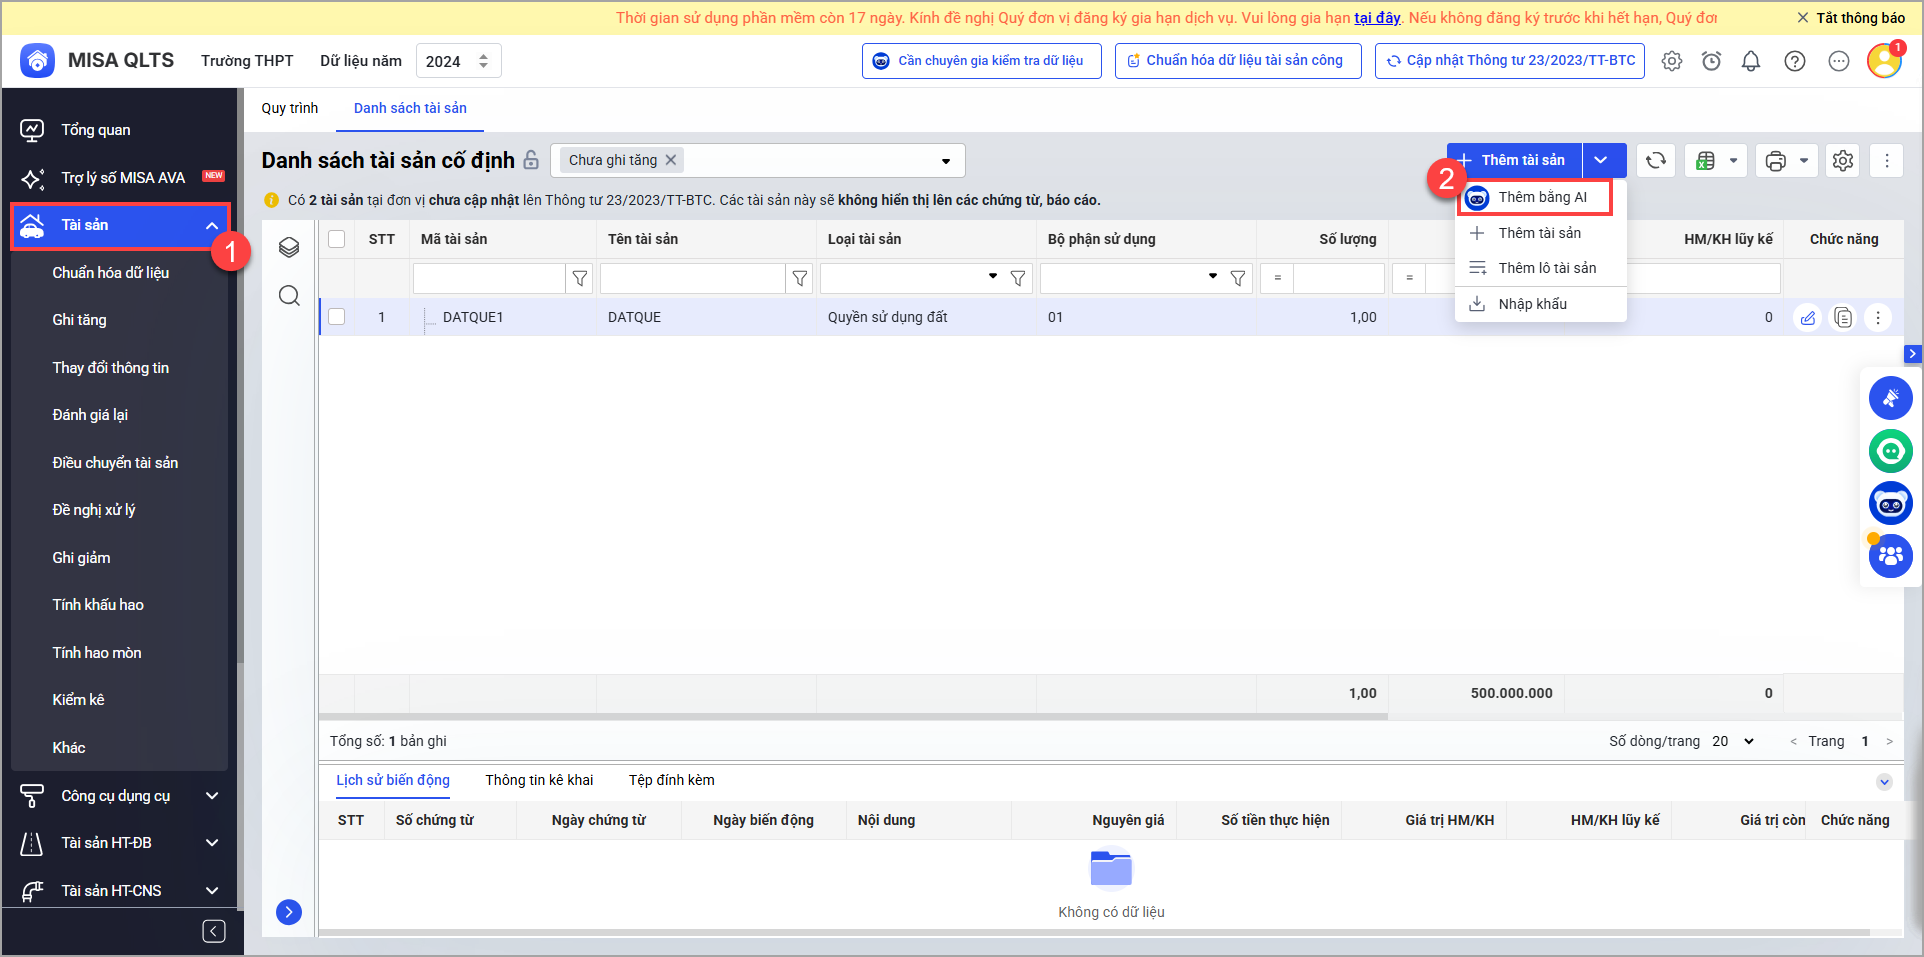Click the refresh data icon
The width and height of the screenshot is (1924, 957).
point(1656,161)
